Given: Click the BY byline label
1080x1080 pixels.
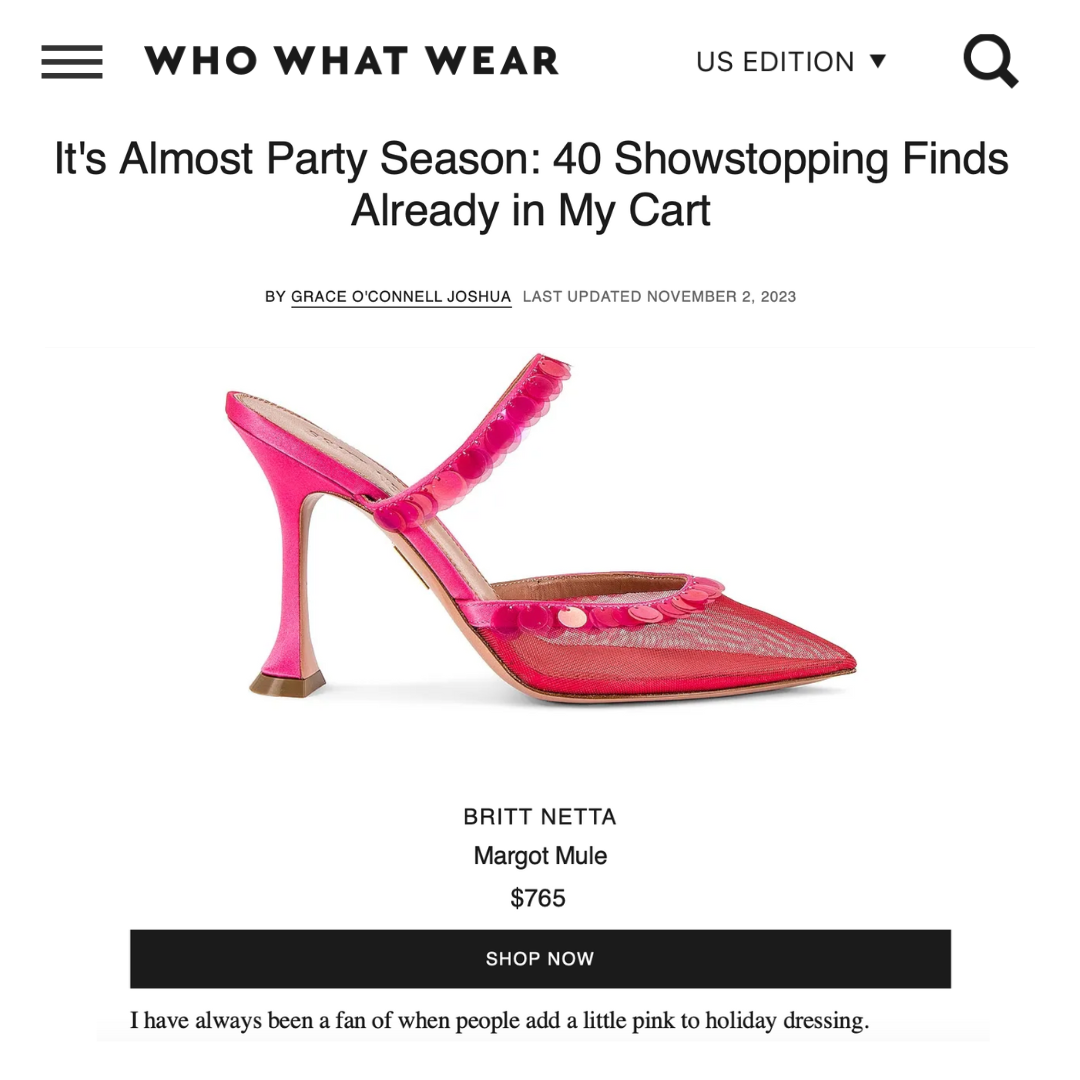Looking at the screenshot, I should (x=275, y=297).
